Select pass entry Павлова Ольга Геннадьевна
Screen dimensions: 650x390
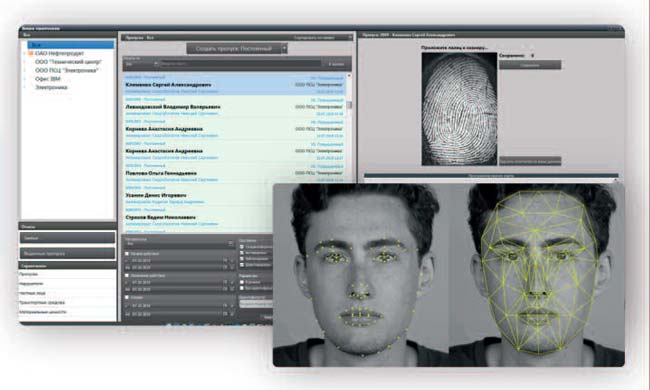234,173
